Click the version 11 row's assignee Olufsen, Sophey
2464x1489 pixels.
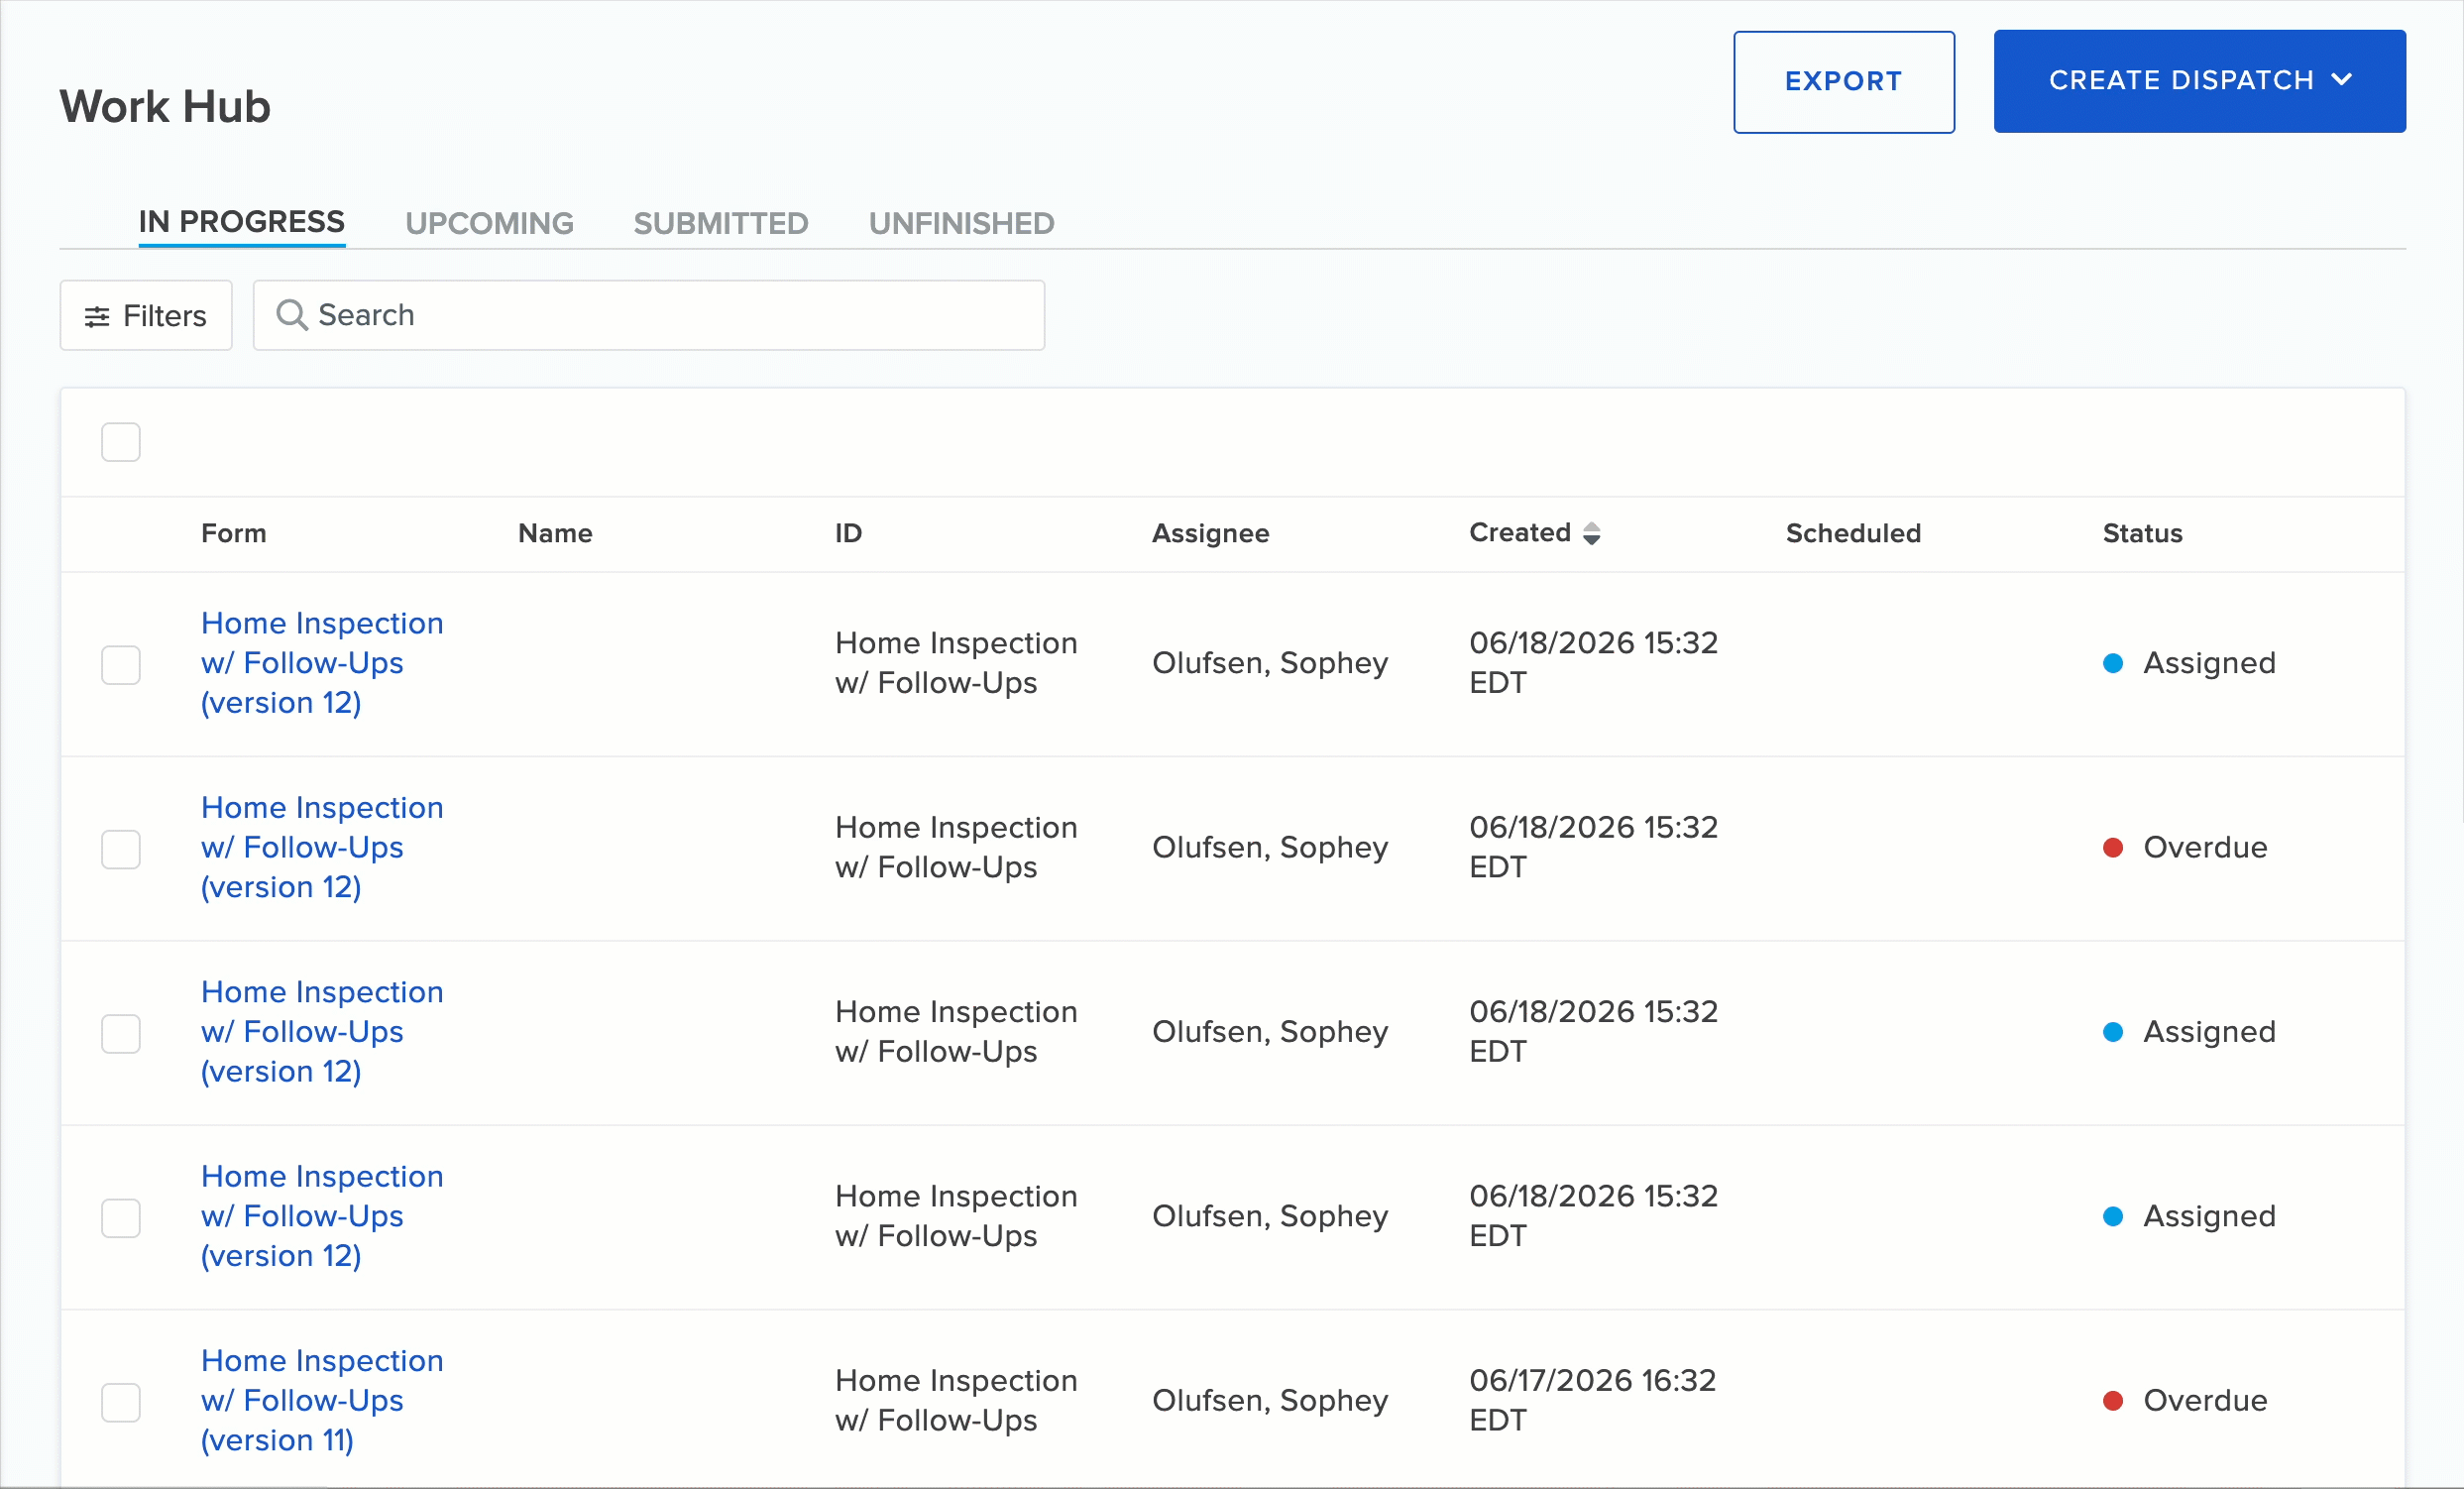(x=1270, y=1400)
